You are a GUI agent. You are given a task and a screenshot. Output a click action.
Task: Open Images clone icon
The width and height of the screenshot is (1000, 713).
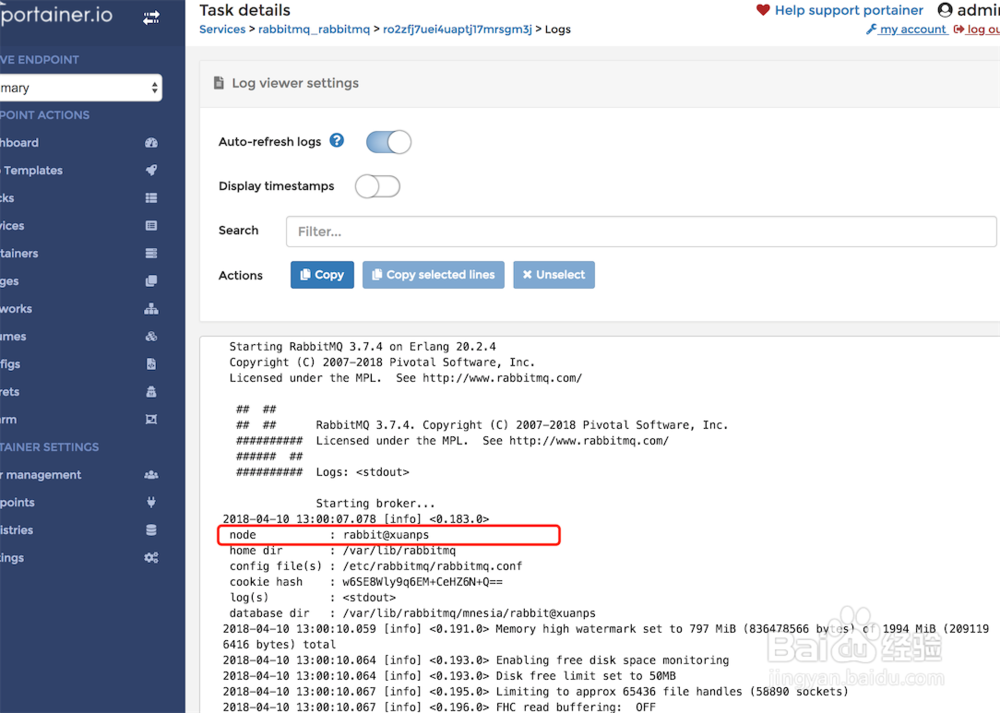(151, 281)
